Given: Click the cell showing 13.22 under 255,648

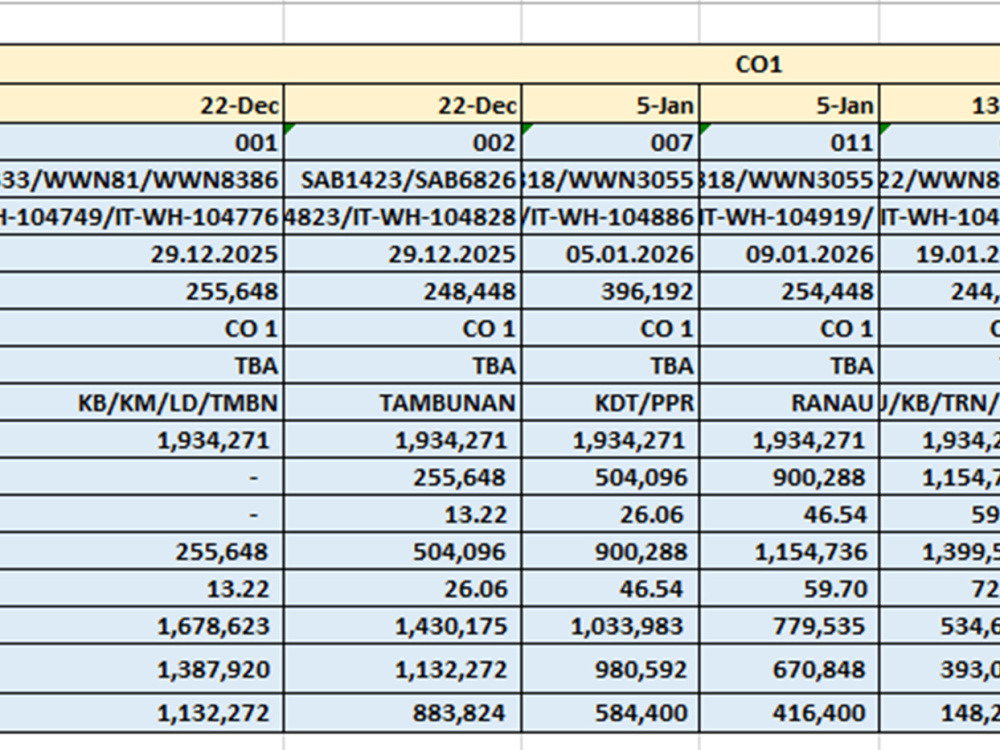Looking at the screenshot, I should click(x=142, y=589).
